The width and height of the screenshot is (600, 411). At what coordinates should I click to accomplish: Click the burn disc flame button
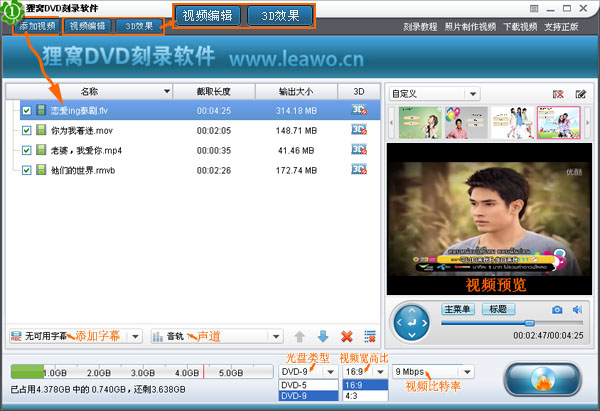click(x=543, y=379)
